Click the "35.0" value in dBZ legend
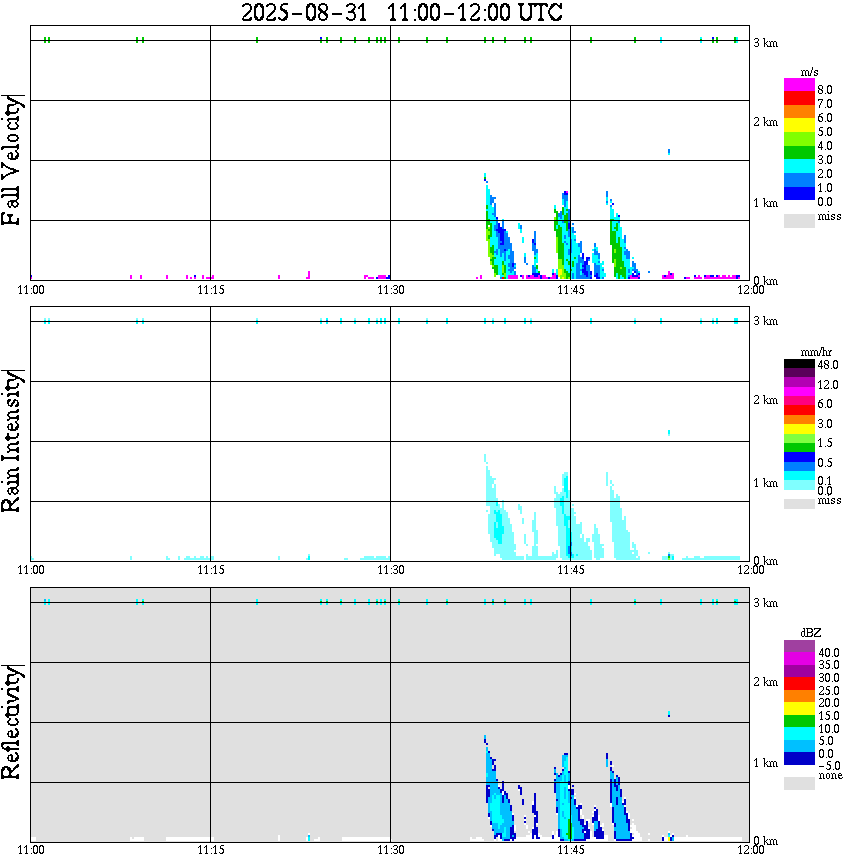Image resolution: width=850 pixels, height=868 pixels. (x=829, y=665)
